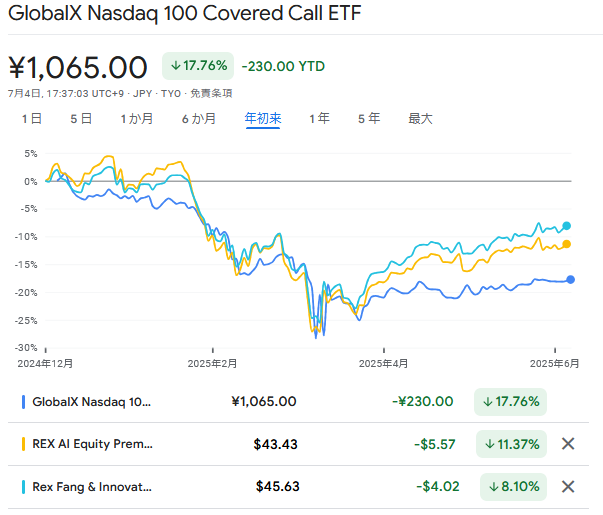Click the -230.00 YTD change text
Viewport: 603px width, 515px height.
point(283,66)
